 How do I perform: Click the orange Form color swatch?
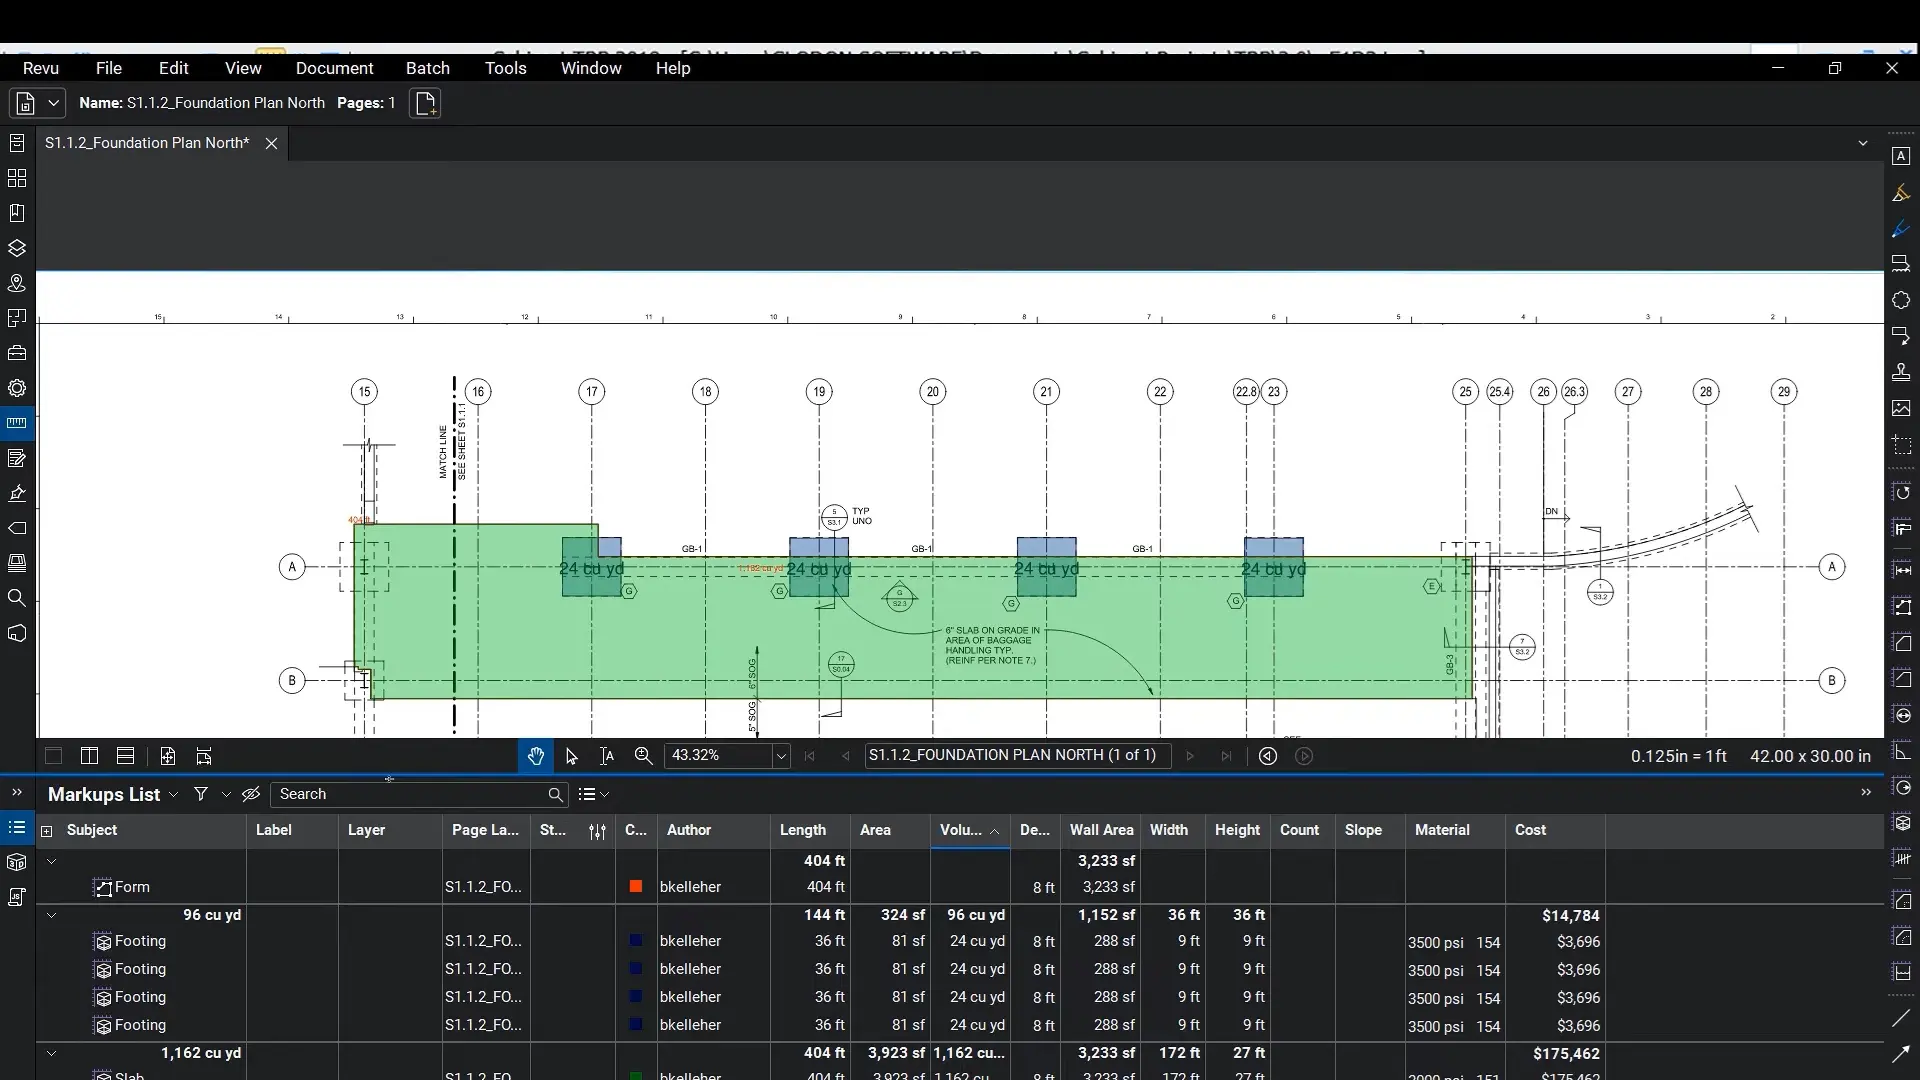[636, 887]
